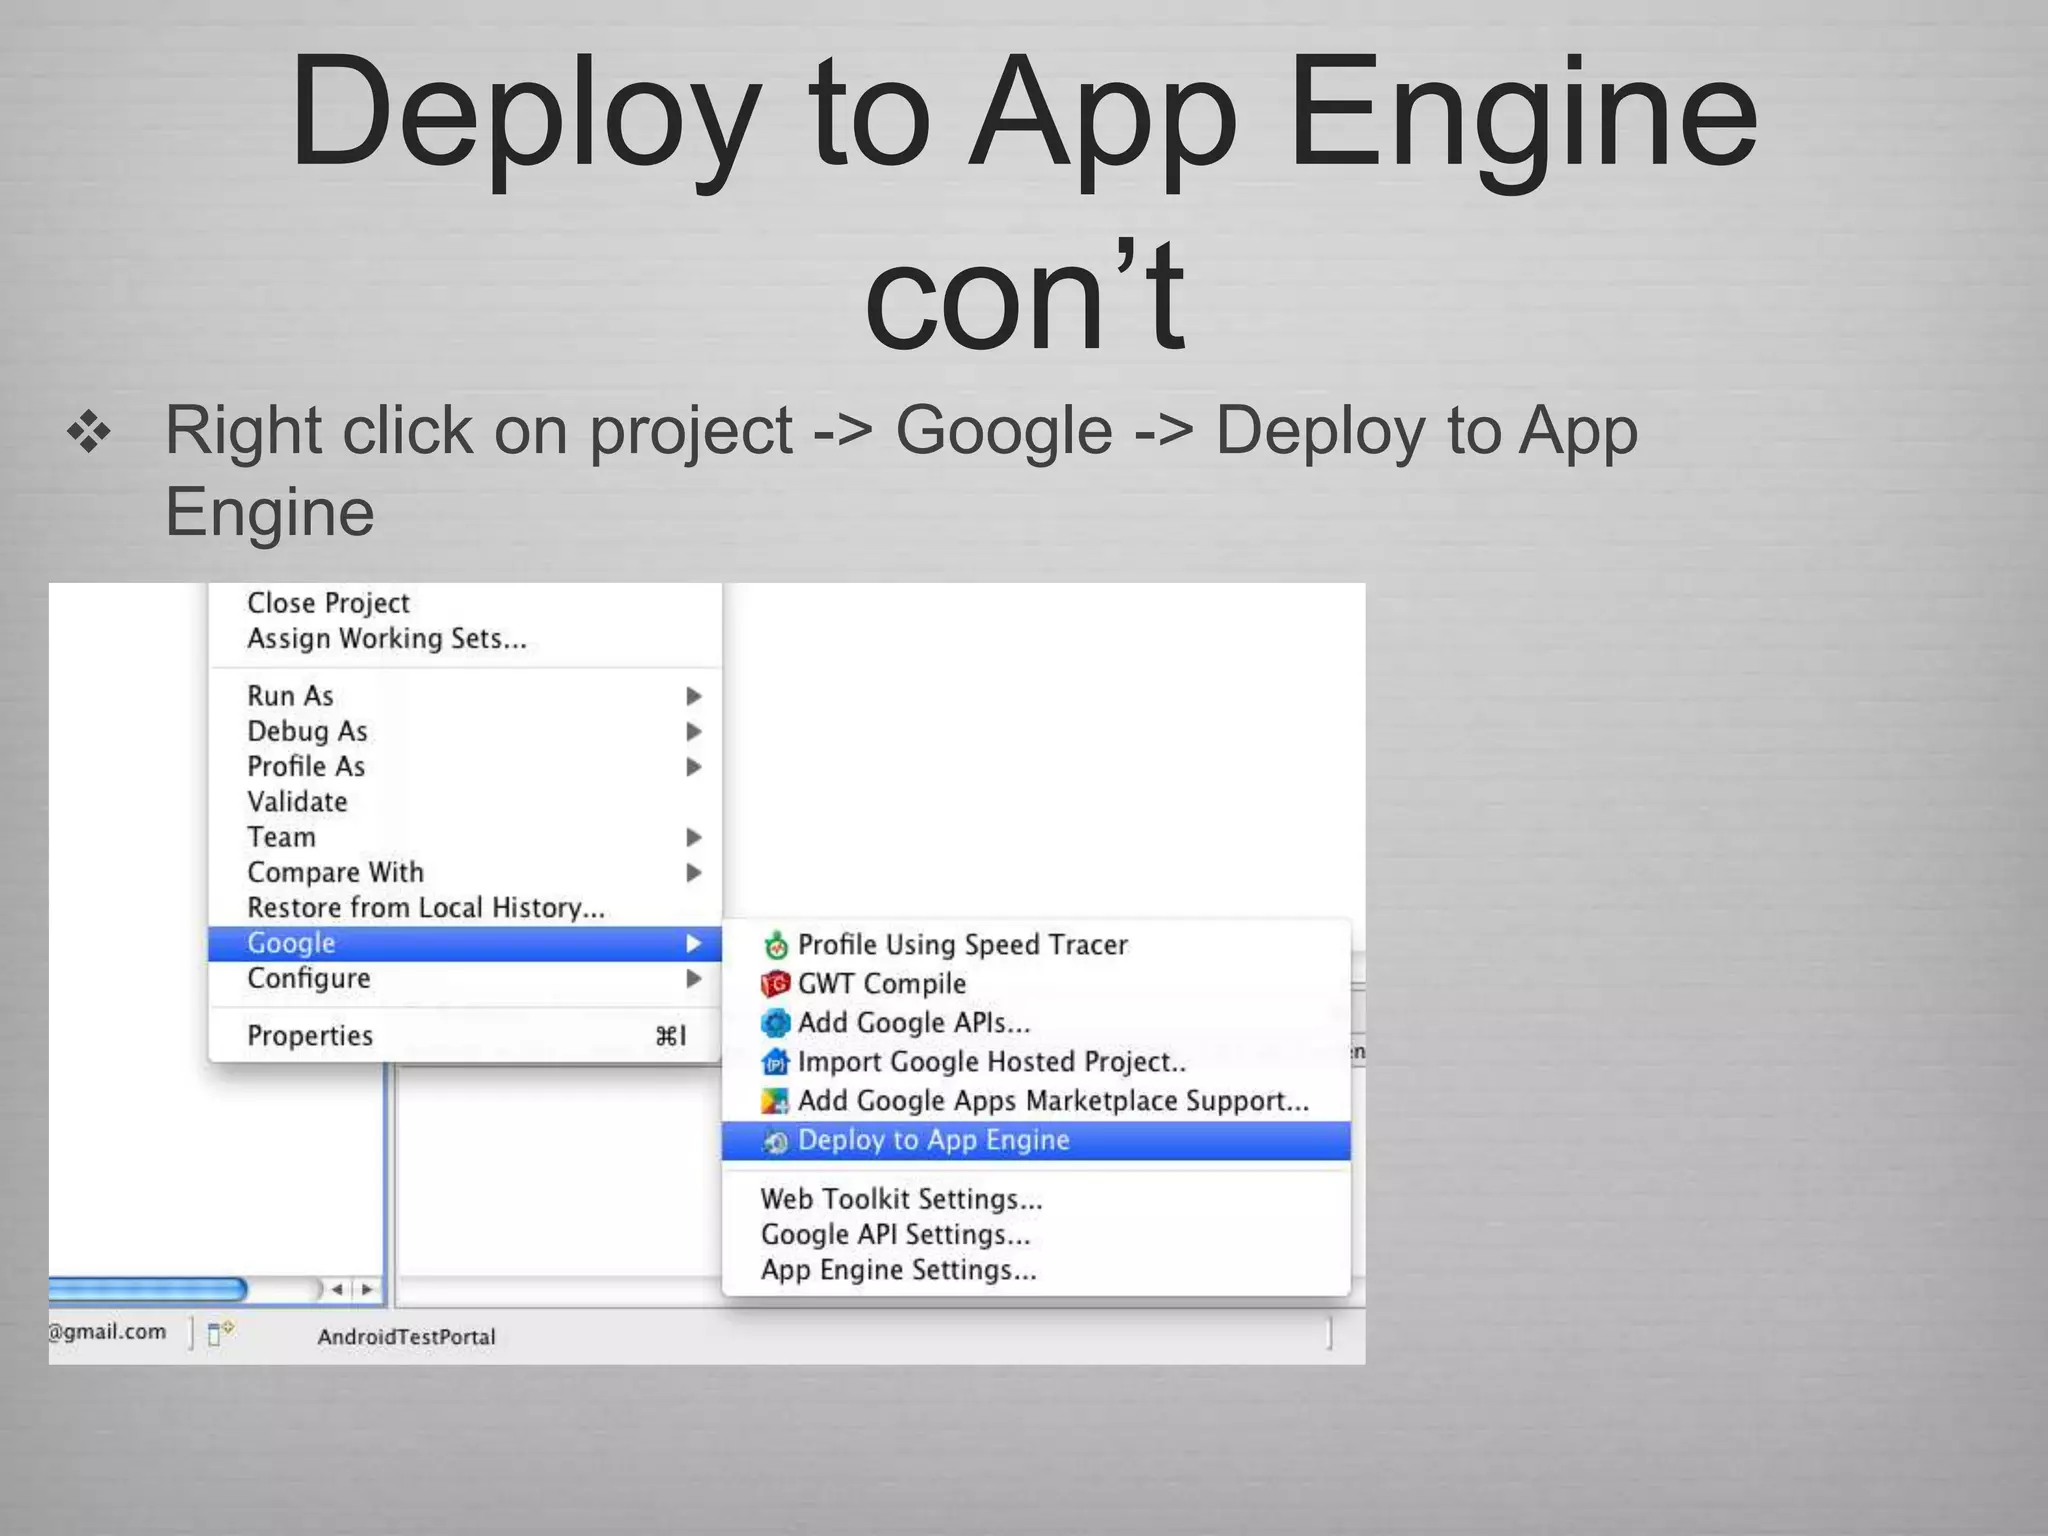Open the Configure menu entry
Viewport: 2048px width, 1536px height.
[x=465, y=979]
